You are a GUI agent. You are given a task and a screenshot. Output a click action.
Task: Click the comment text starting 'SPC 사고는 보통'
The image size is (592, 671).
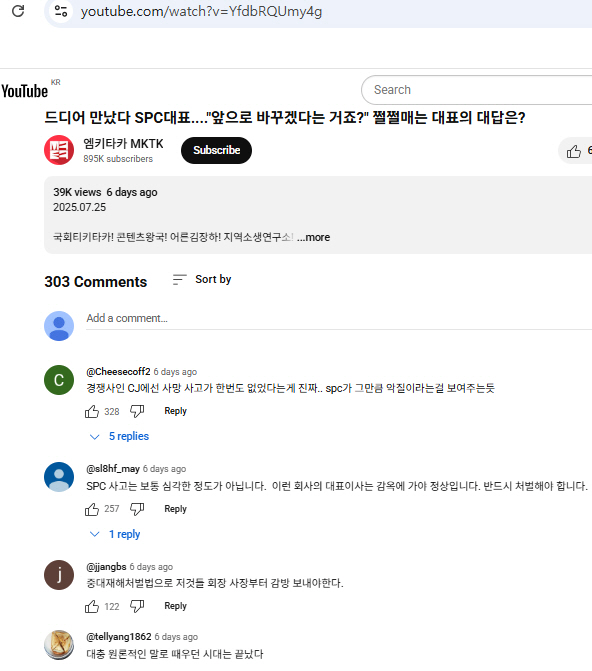pyautogui.click(x=337, y=486)
